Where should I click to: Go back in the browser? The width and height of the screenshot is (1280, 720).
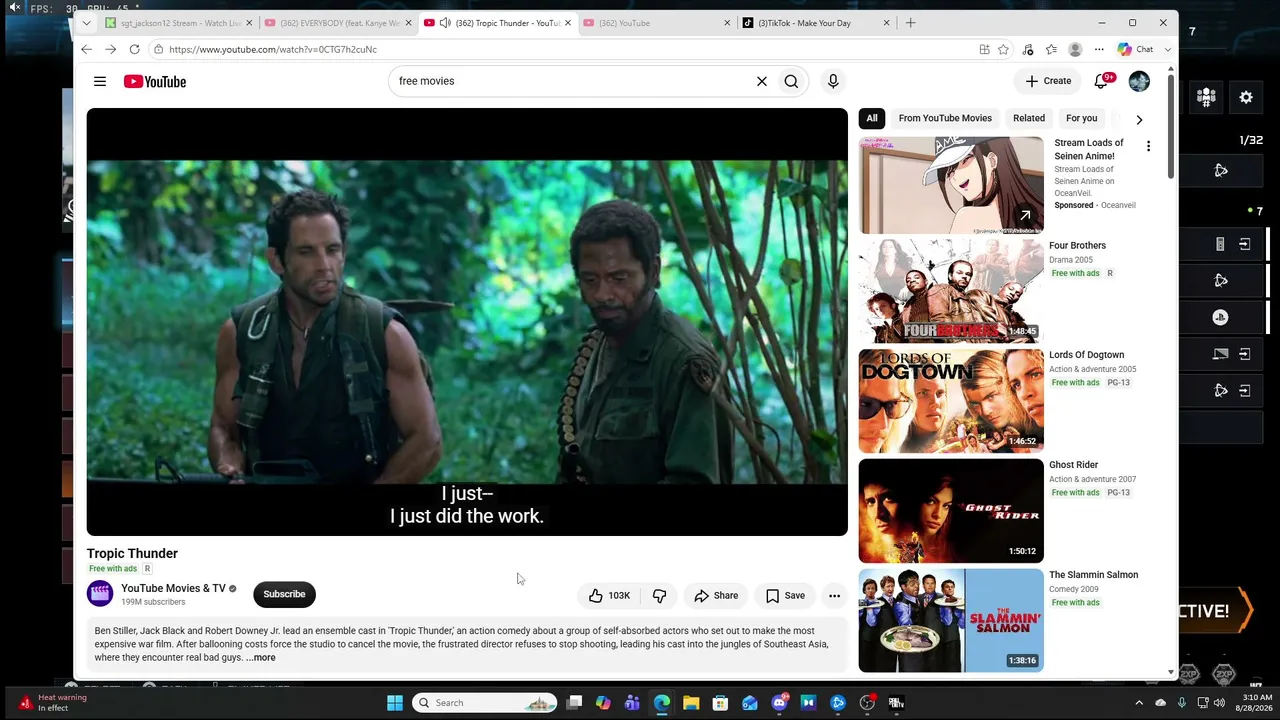87,49
